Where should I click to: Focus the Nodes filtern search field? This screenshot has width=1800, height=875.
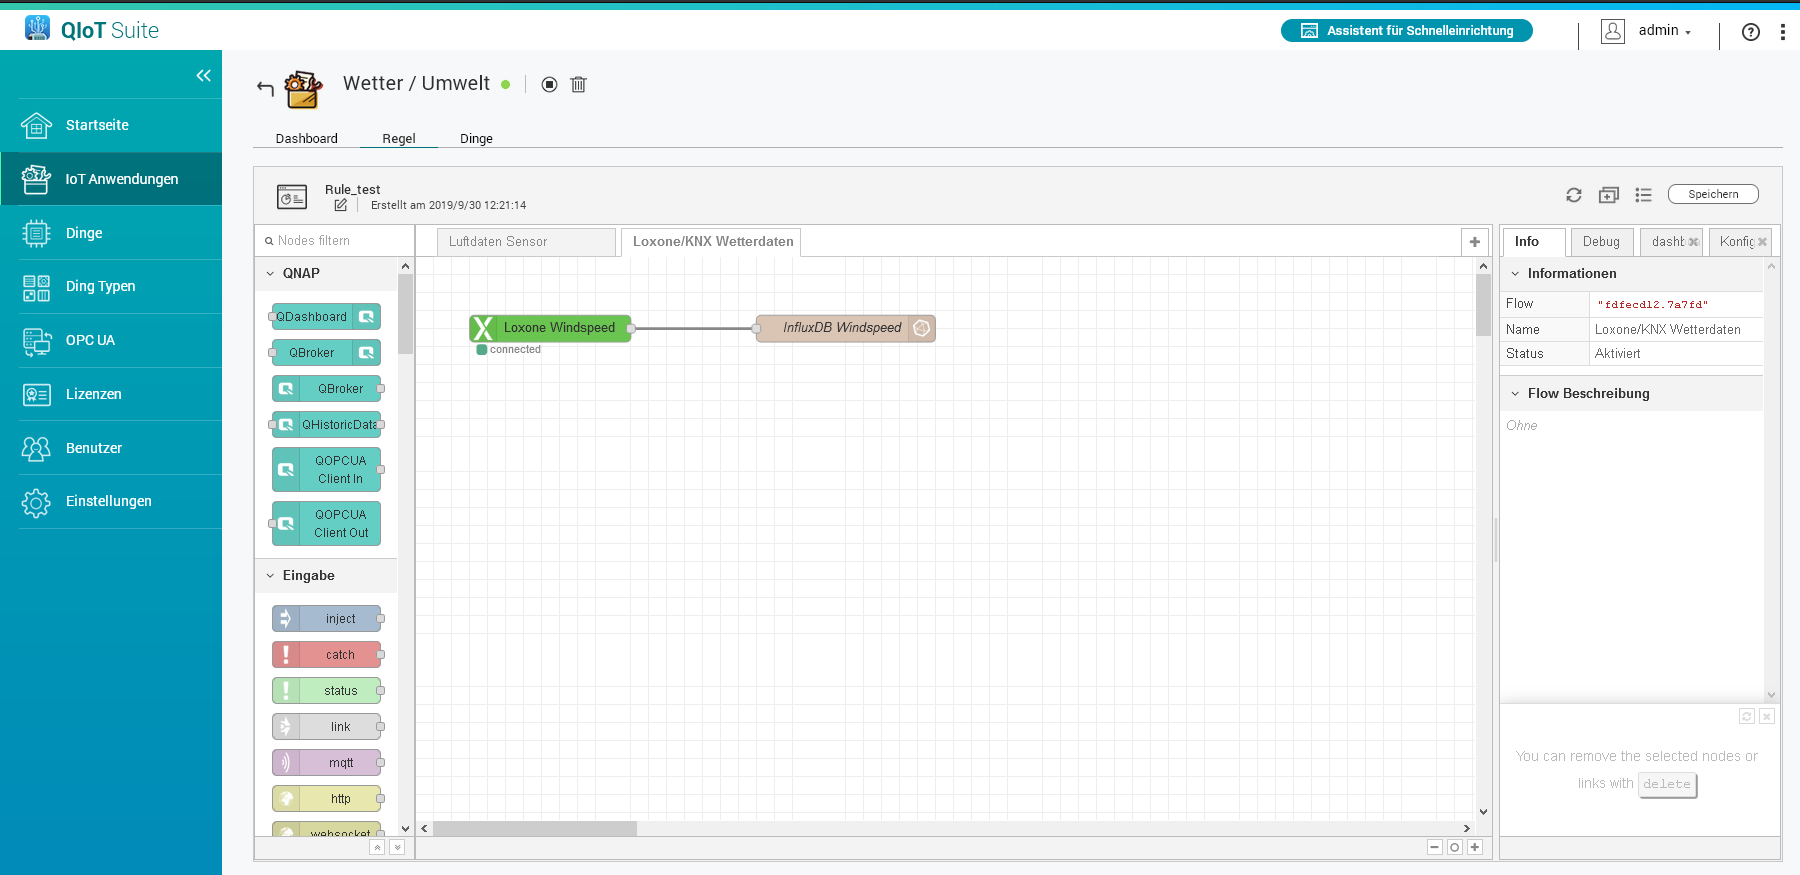pyautogui.click(x=335, y=241)
